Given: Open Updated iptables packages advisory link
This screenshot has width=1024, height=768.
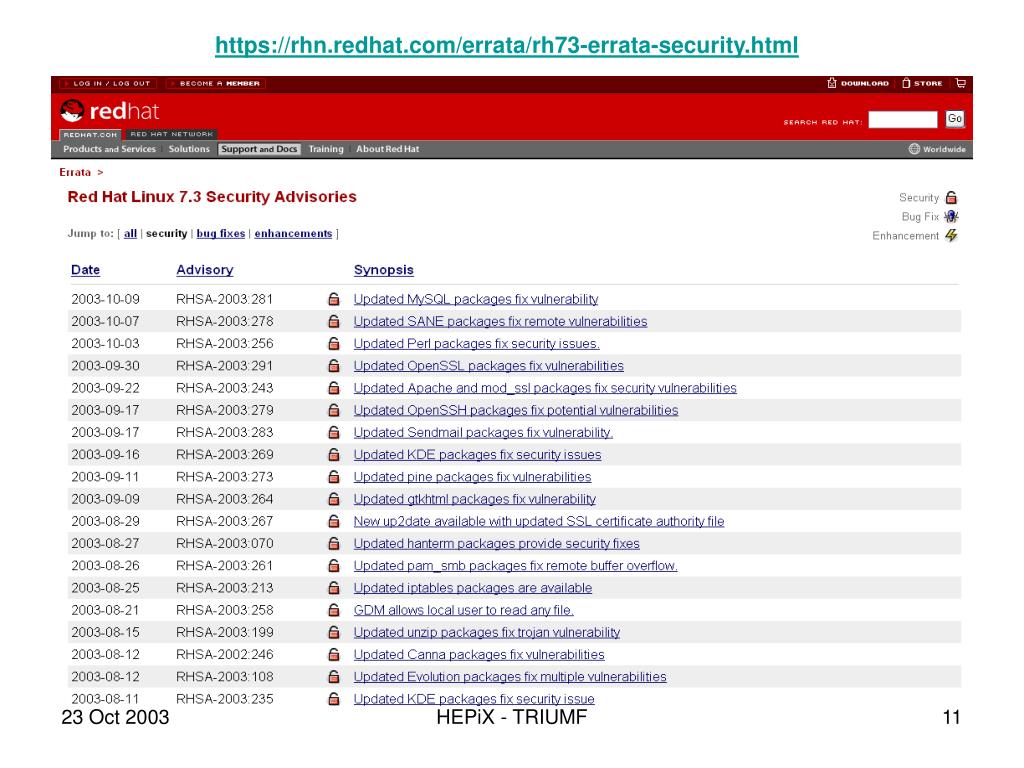Looking at the screenshot, I should point(473,588).
